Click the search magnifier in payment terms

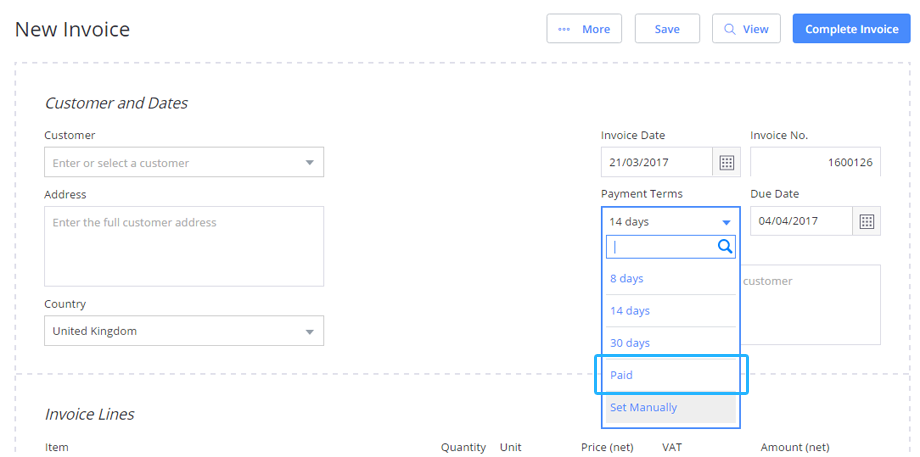(x=725, y=247)
